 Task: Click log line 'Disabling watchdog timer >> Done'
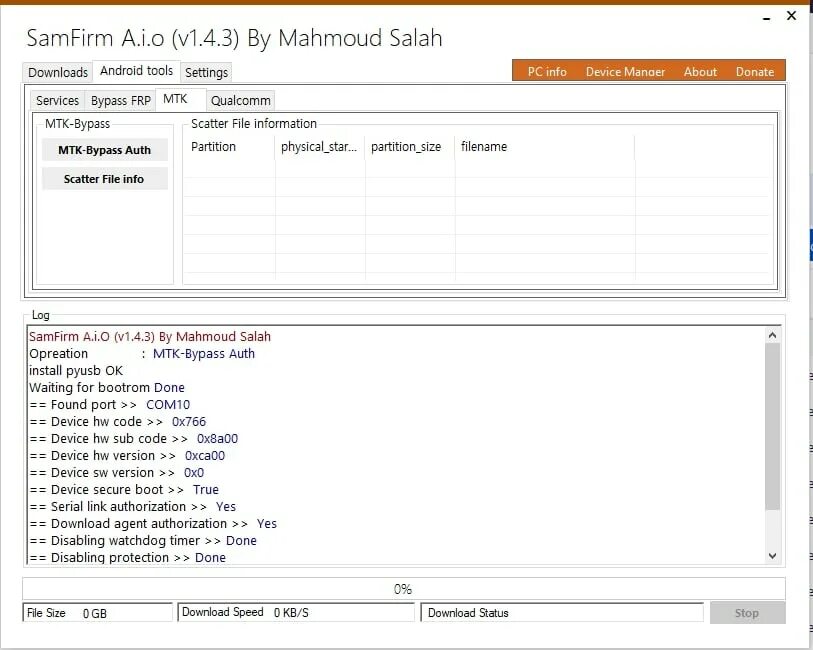click(x=143, y=541)
